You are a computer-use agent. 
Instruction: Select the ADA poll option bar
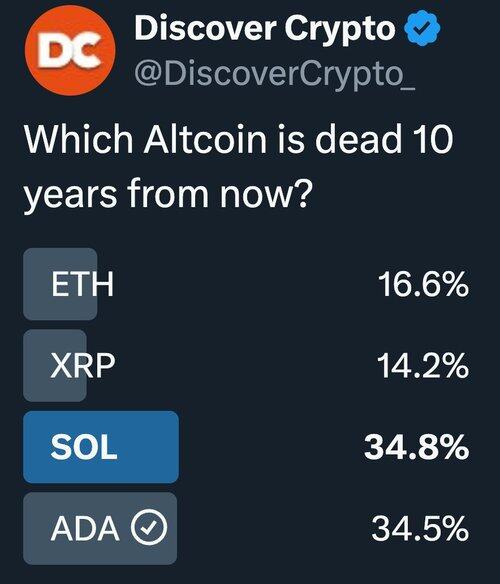(100, 528)
